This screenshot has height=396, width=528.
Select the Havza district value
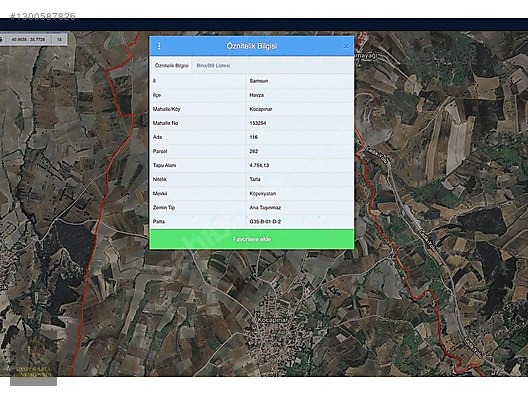click(257, 95)
